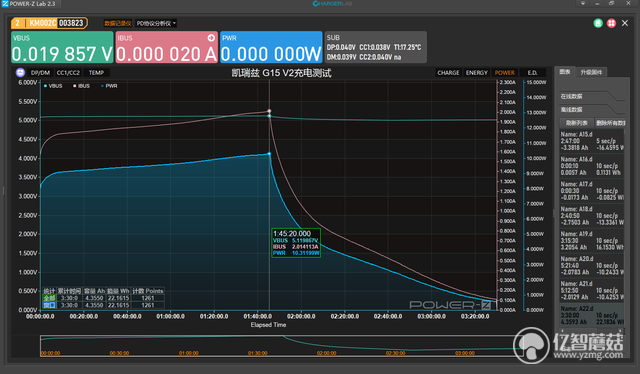This screenshot has height=374, width=640.
Task: Click the 10.000W power axis label
Action: click(x=536, y=158)
